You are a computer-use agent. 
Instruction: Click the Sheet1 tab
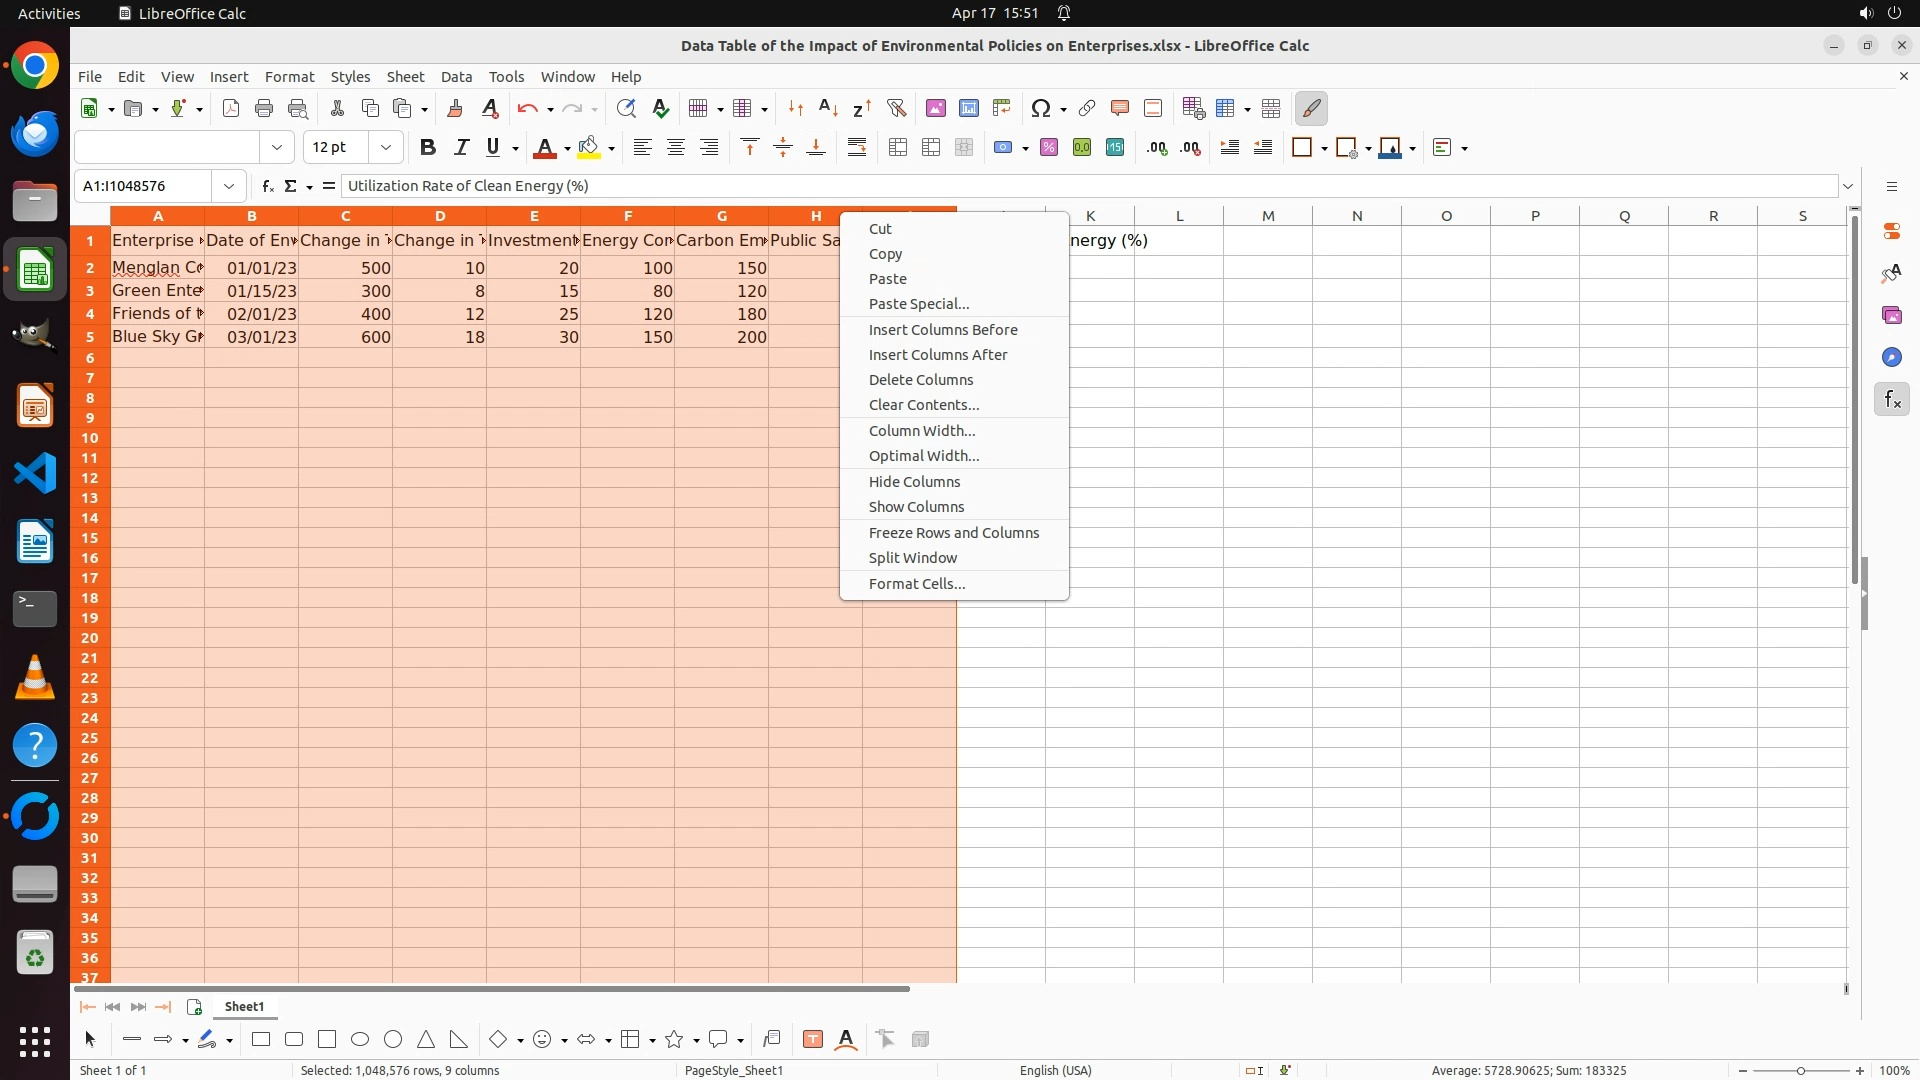click(x=244, y=1006)
